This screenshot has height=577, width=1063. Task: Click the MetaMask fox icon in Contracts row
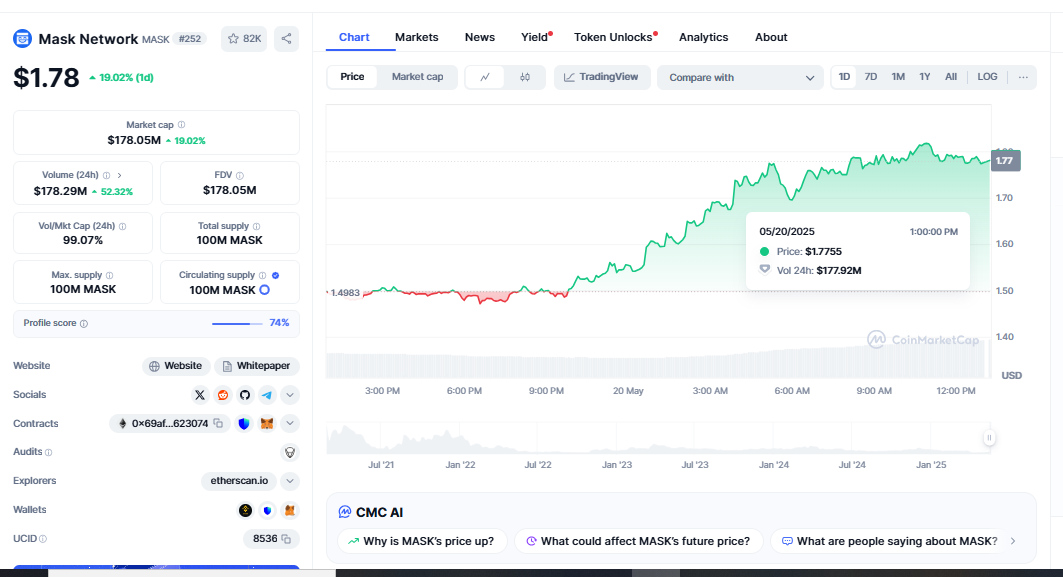coord(267,424)
